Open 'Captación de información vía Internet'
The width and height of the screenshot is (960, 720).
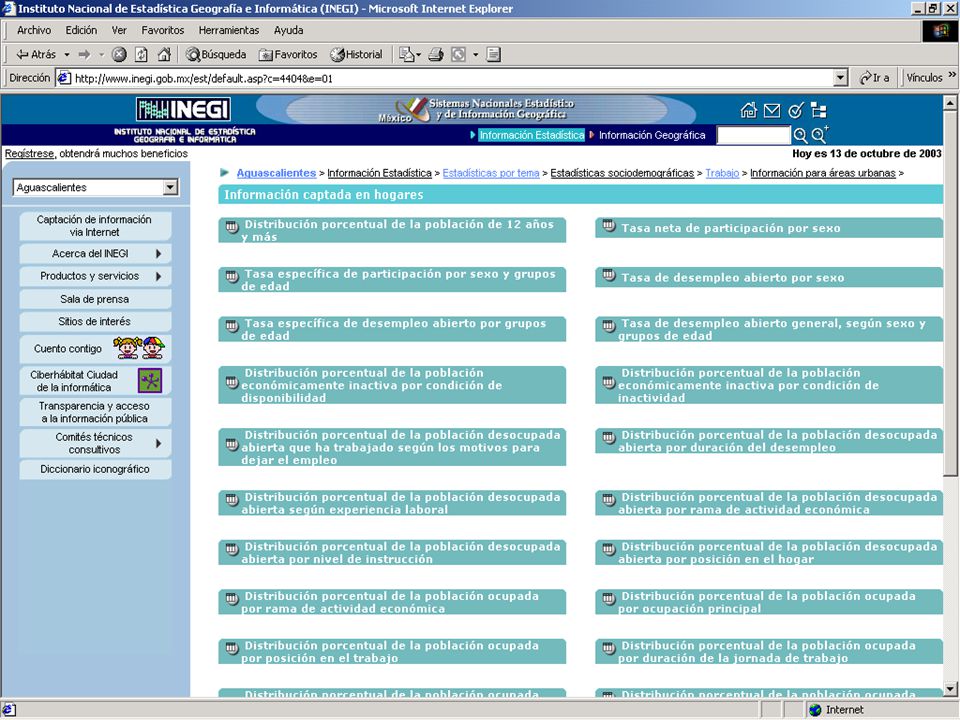click(96, 226)
